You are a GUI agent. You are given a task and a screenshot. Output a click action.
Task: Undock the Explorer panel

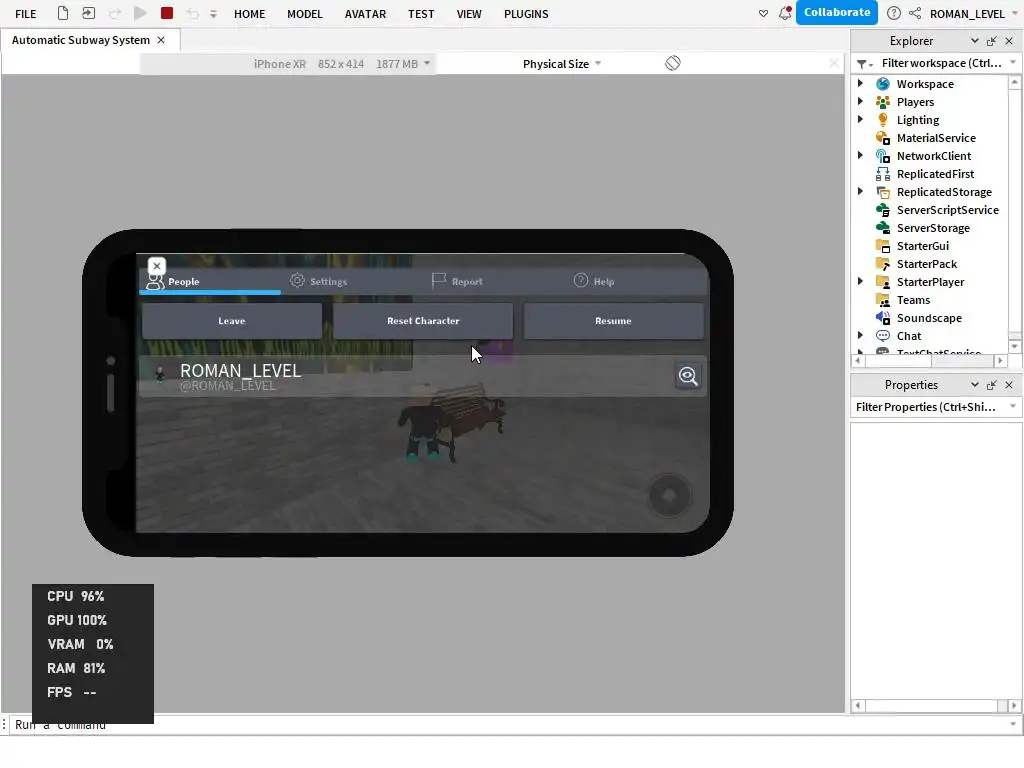pos(991,40)
